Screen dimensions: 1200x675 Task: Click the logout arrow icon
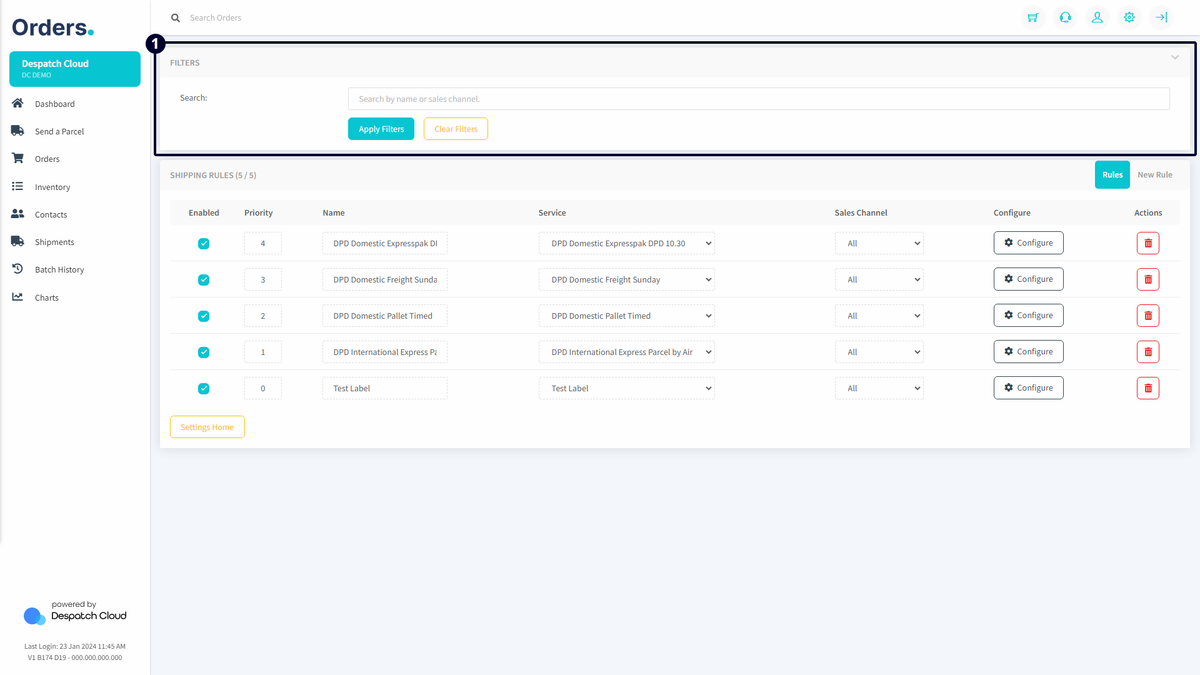(x=1161, y=17)
